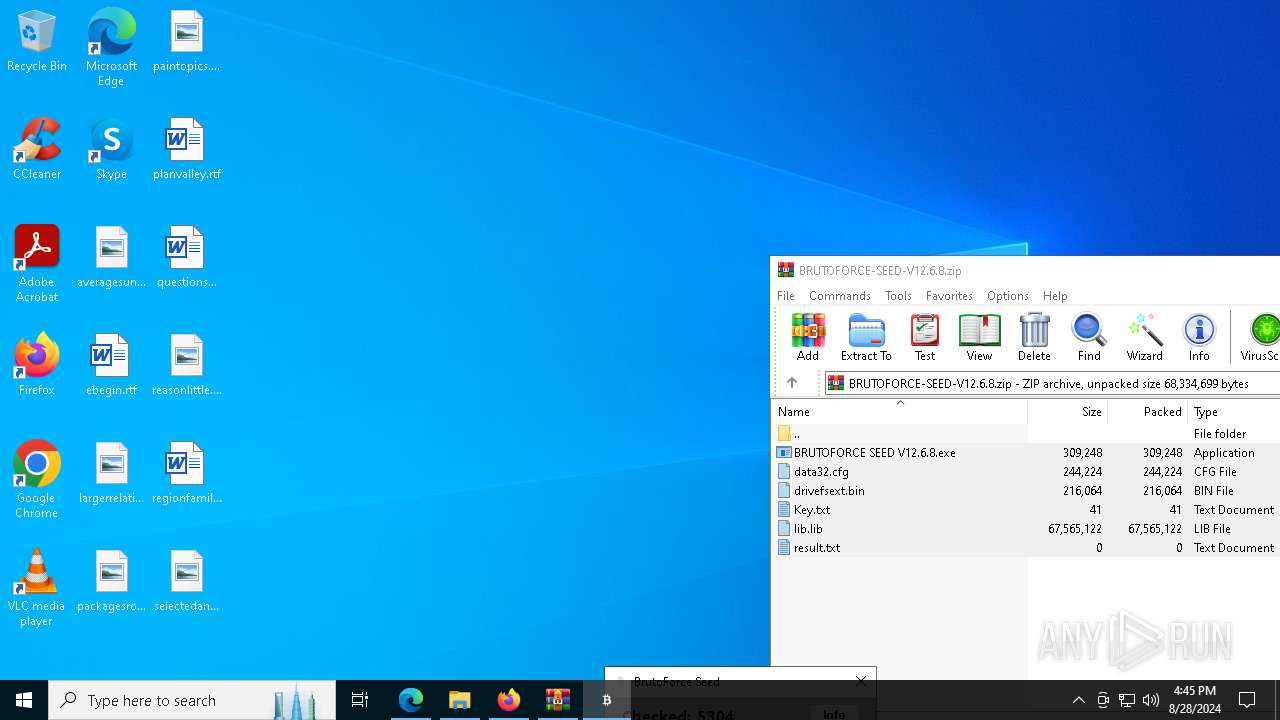Select drivefsext.bin in the archive
This screenshot has height=720, width=1280.
tap(1026, 491)
